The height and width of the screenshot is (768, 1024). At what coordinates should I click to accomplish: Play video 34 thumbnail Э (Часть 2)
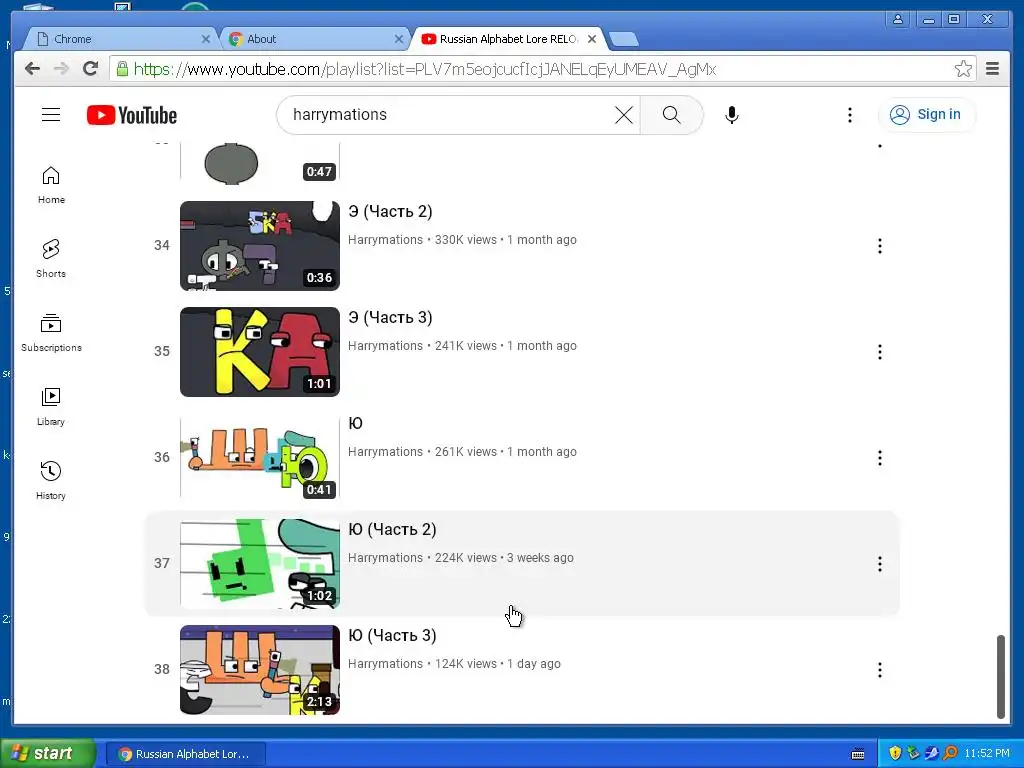260,246
